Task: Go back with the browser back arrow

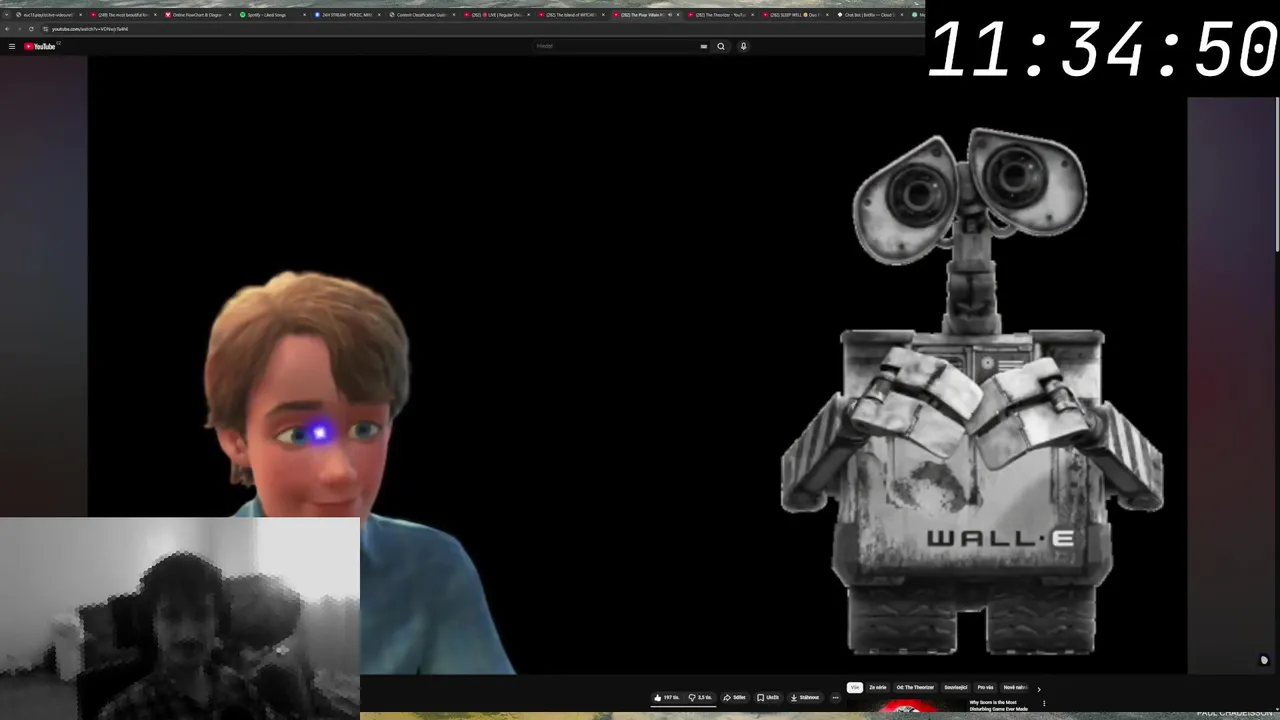Action: click(7, 29)
